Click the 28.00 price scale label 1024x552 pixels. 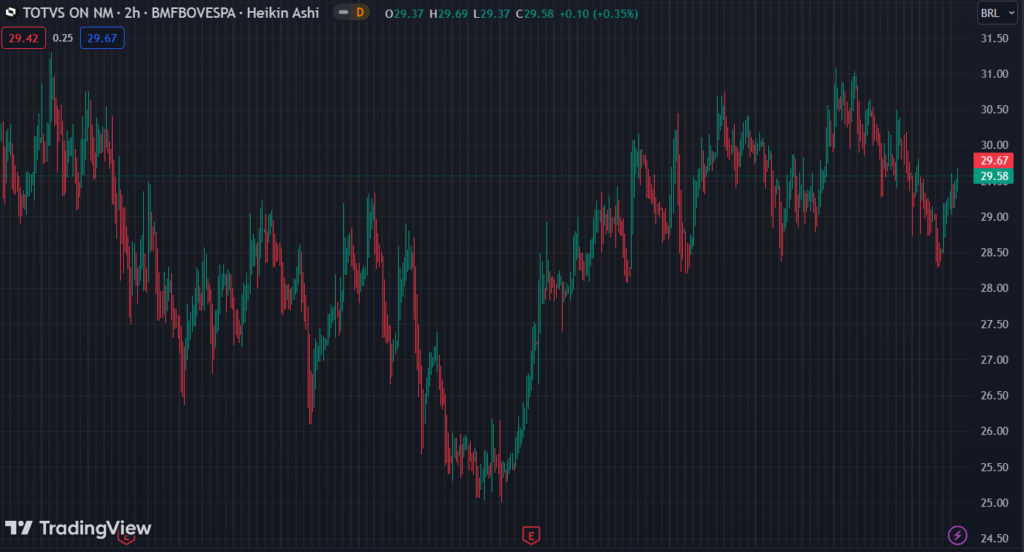[x=995, y=288]
